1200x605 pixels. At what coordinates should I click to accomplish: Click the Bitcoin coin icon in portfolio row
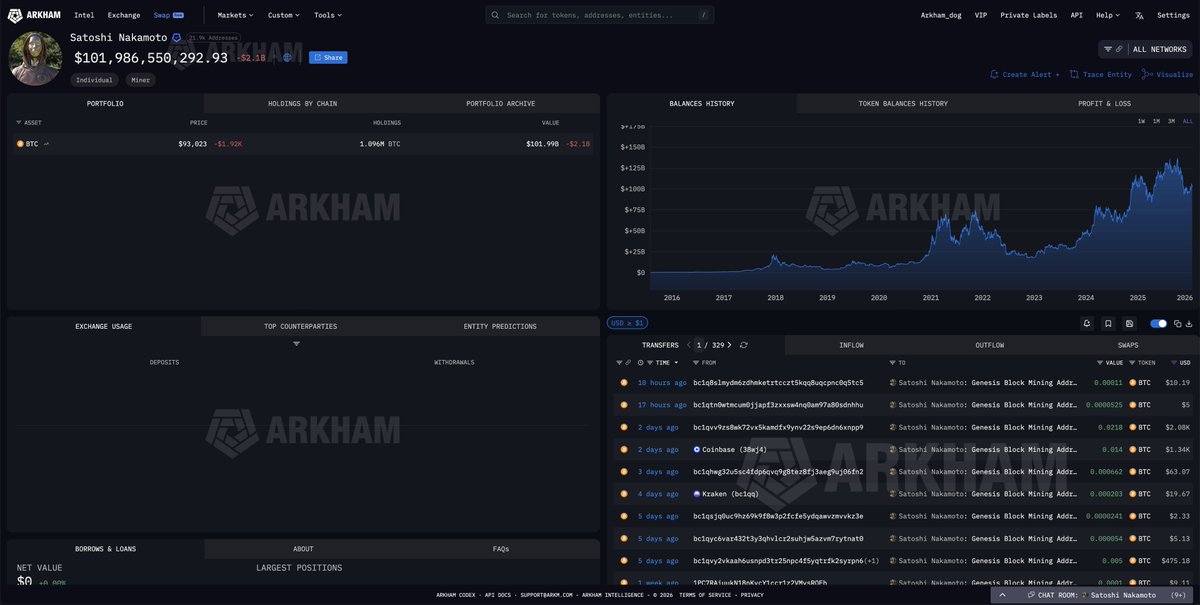click(x=20, y=144)
